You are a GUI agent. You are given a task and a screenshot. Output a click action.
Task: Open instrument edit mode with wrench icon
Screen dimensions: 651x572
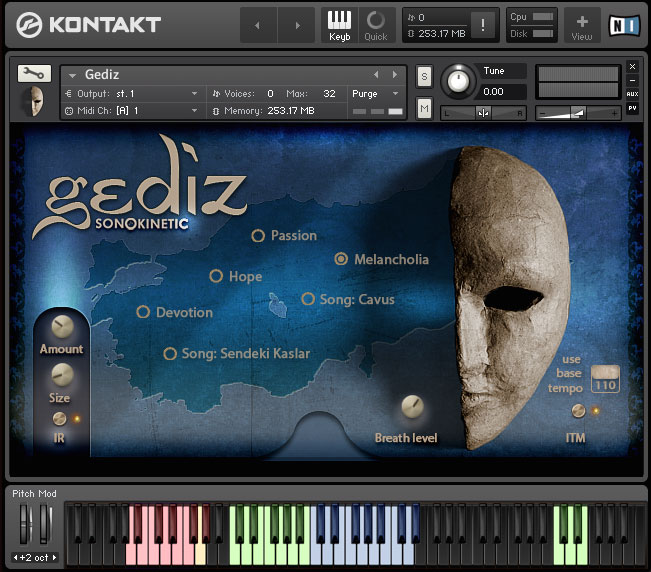[34, 73]
